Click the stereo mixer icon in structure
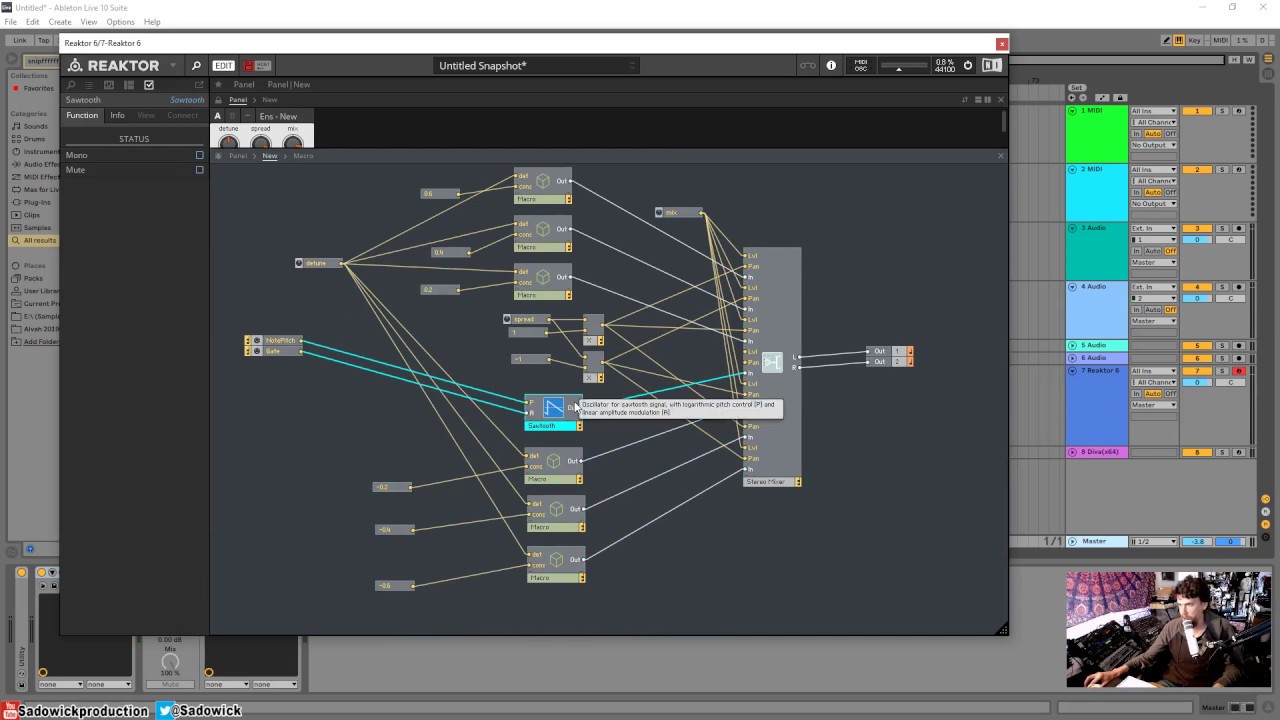1280x720 pixels. click(x=772, y=362)
